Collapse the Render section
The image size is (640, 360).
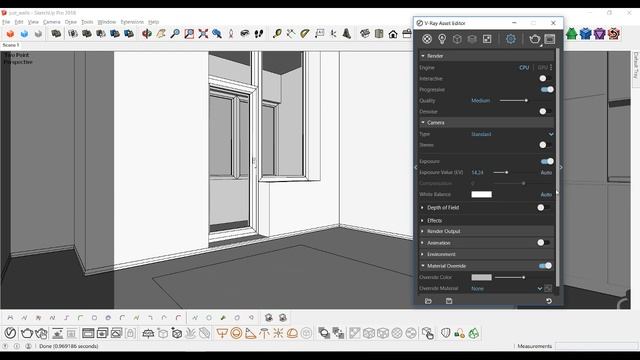423,56
